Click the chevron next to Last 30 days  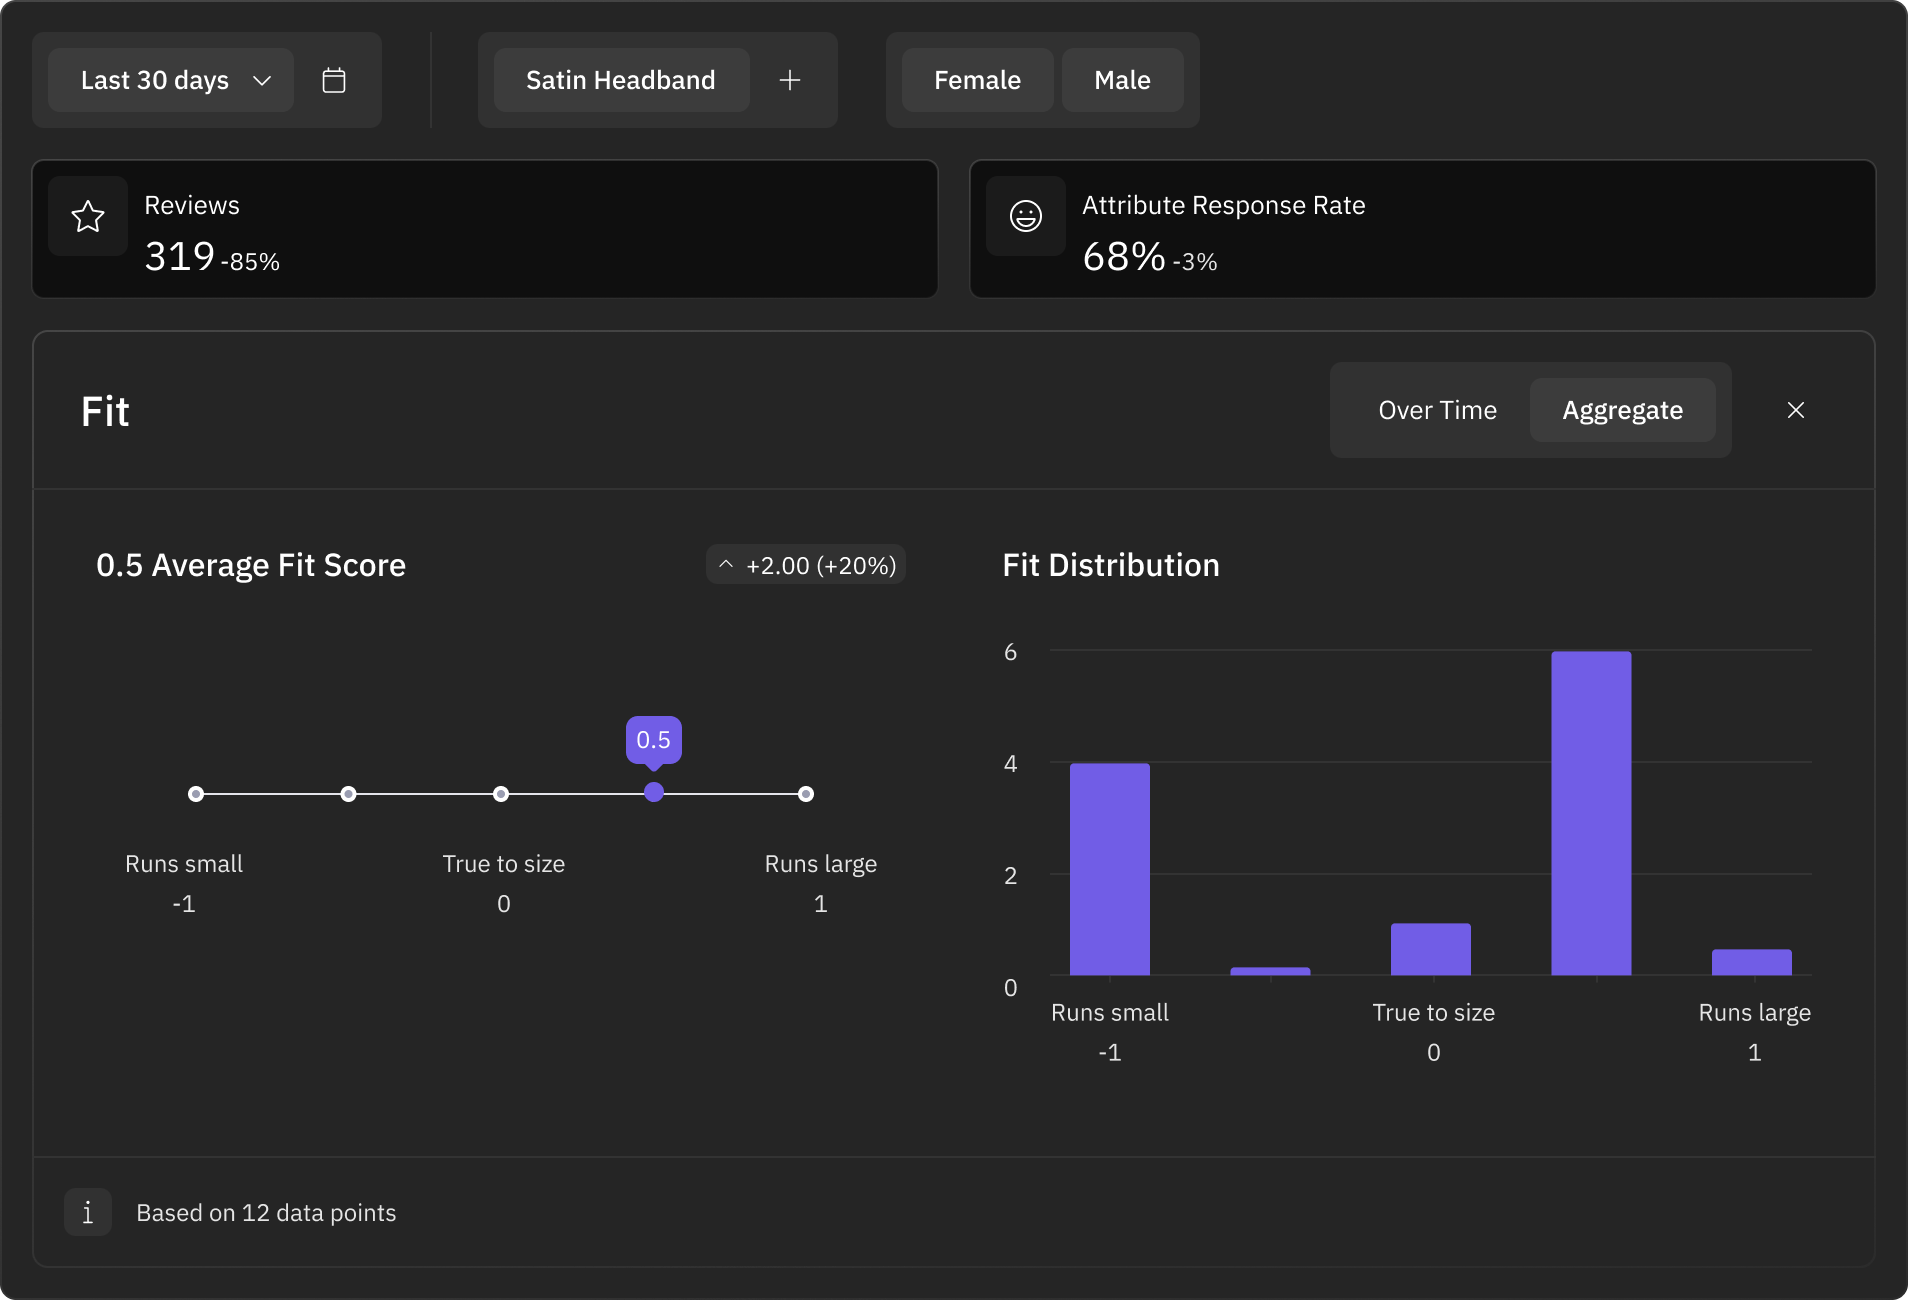pyautogui.click(x=262, y=80)
